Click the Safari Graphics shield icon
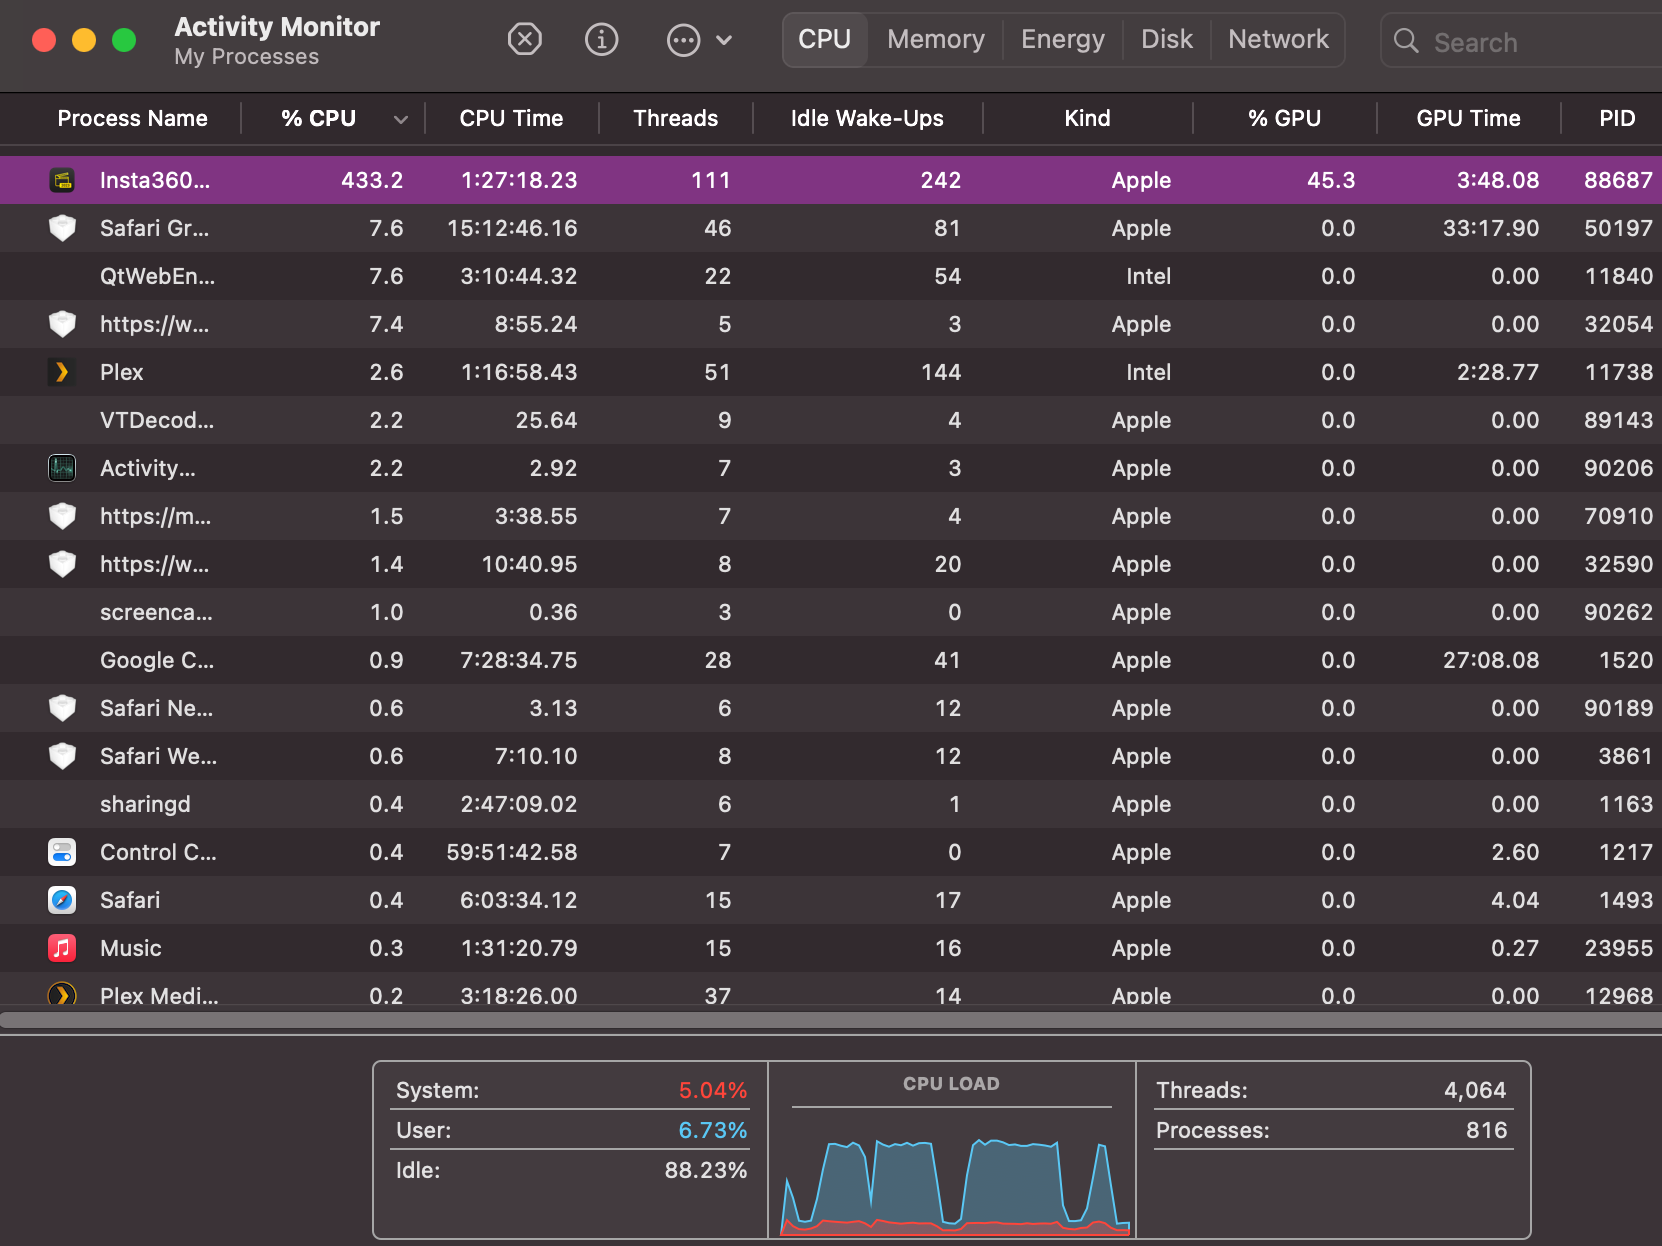1662x1246 pixels. pyautogui.click(x=62, y=228)
